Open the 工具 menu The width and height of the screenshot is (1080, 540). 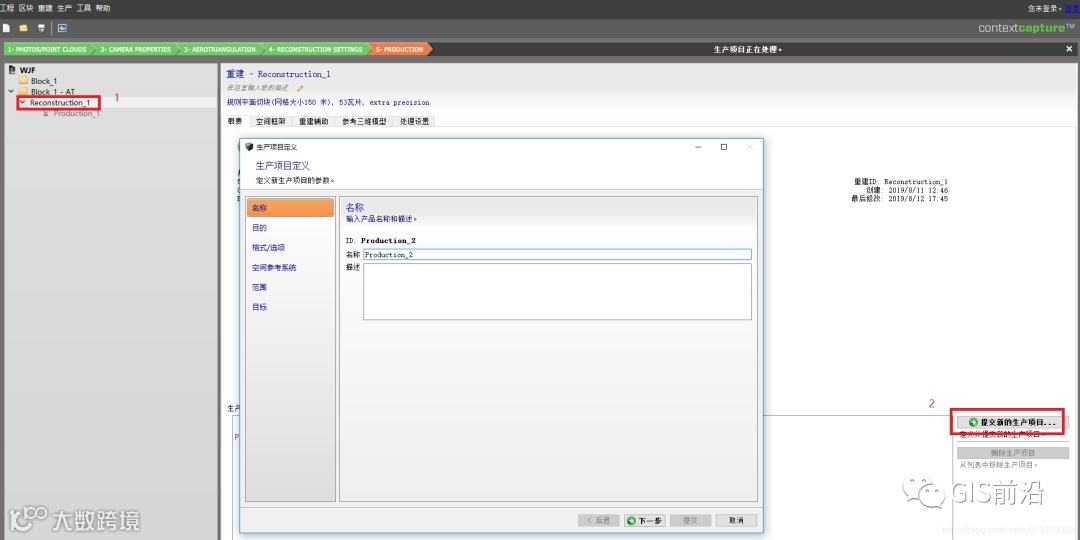pos(83,8)
